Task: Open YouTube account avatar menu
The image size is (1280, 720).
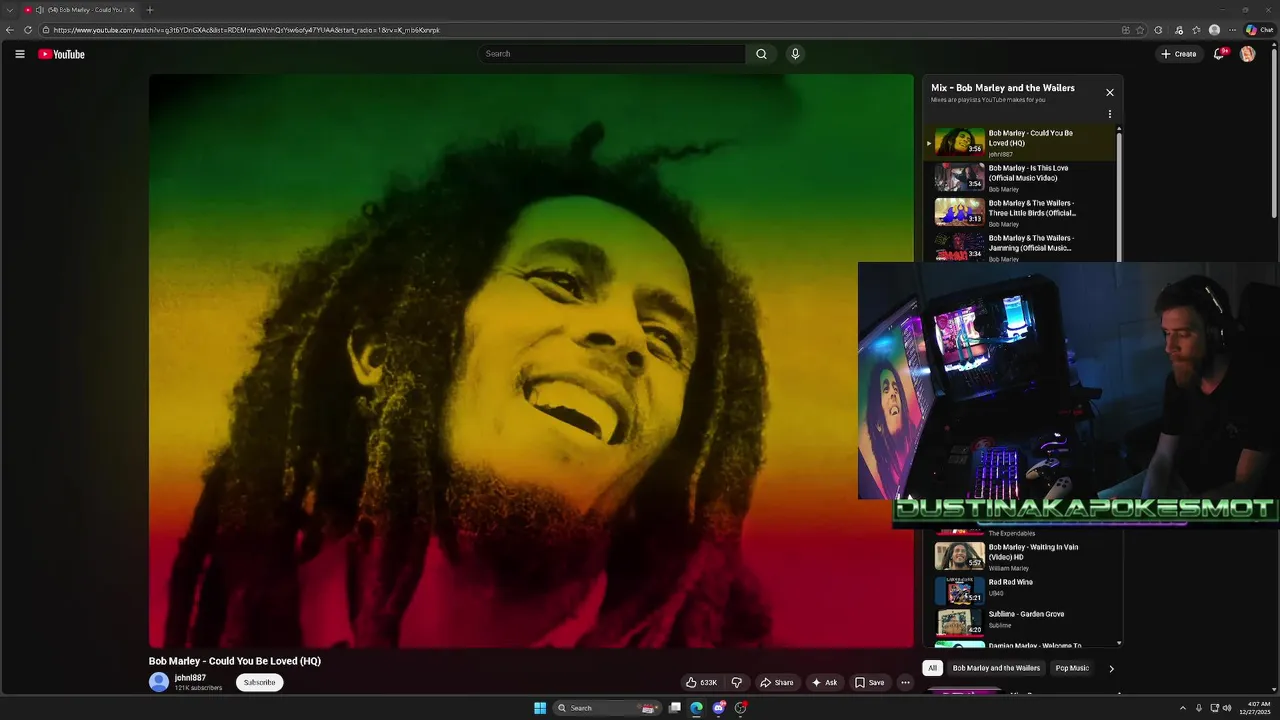Action: pos(1247,54)
